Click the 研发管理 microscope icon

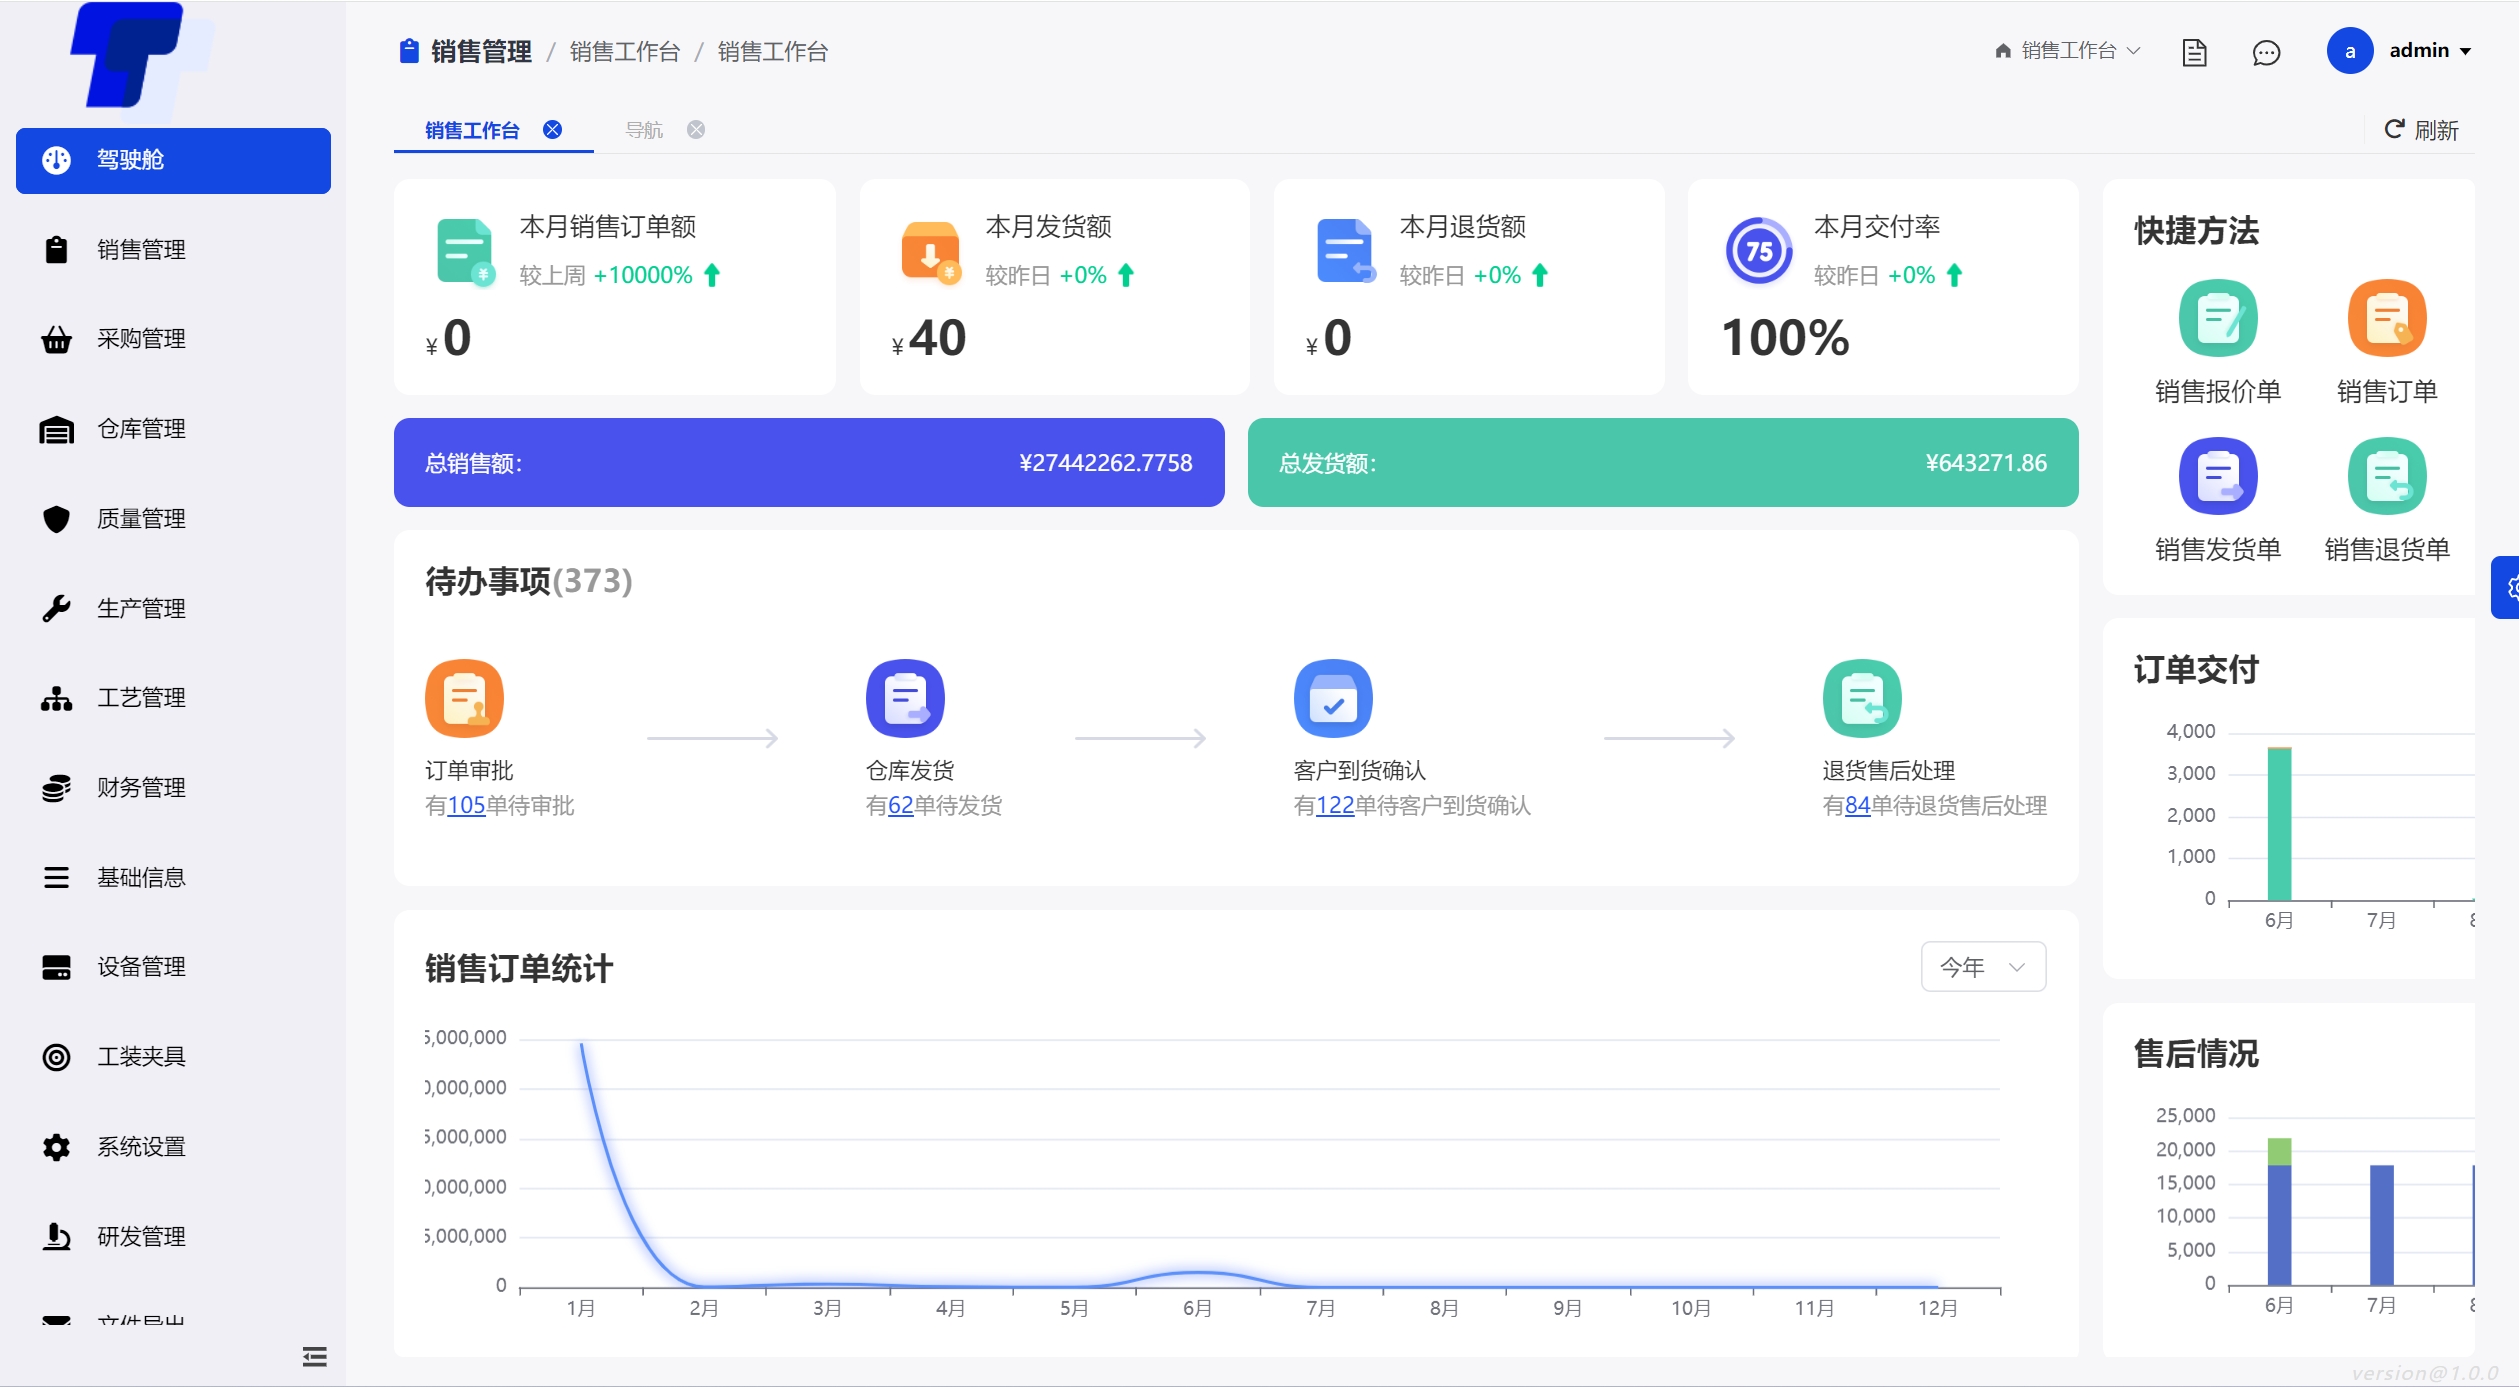click(x=57, y=1237)
